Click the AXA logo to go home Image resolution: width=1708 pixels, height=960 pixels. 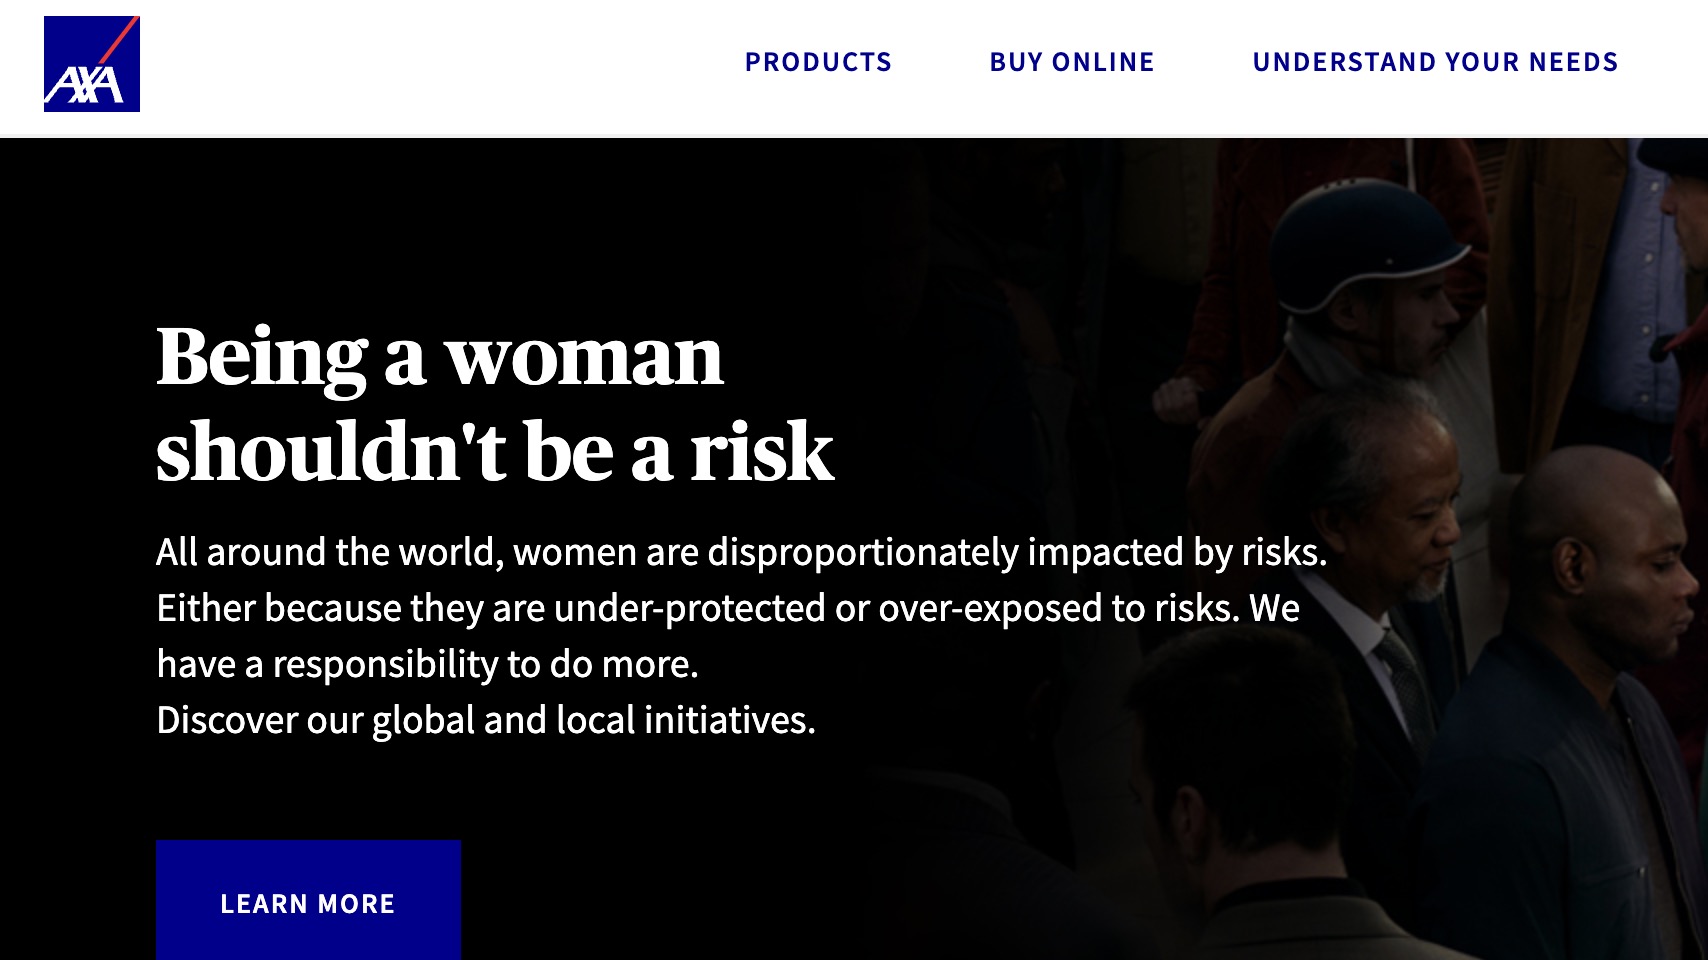click(x=91, y=64)
